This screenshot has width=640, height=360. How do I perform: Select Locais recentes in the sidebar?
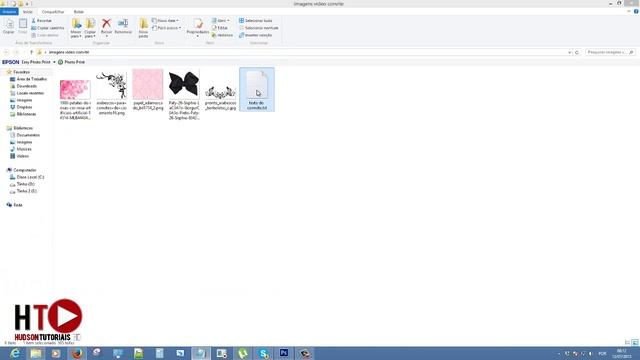(27, 93)
